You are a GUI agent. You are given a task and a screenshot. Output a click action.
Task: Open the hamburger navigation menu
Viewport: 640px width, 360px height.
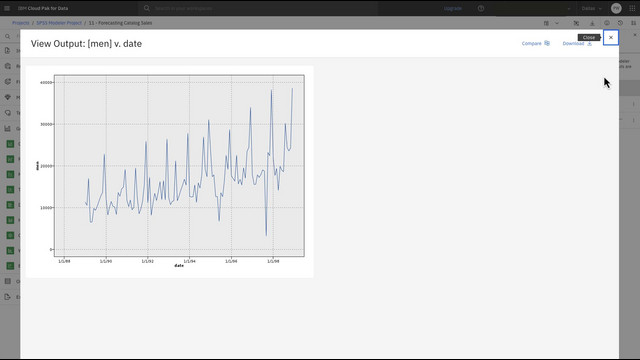coord(7,8)
